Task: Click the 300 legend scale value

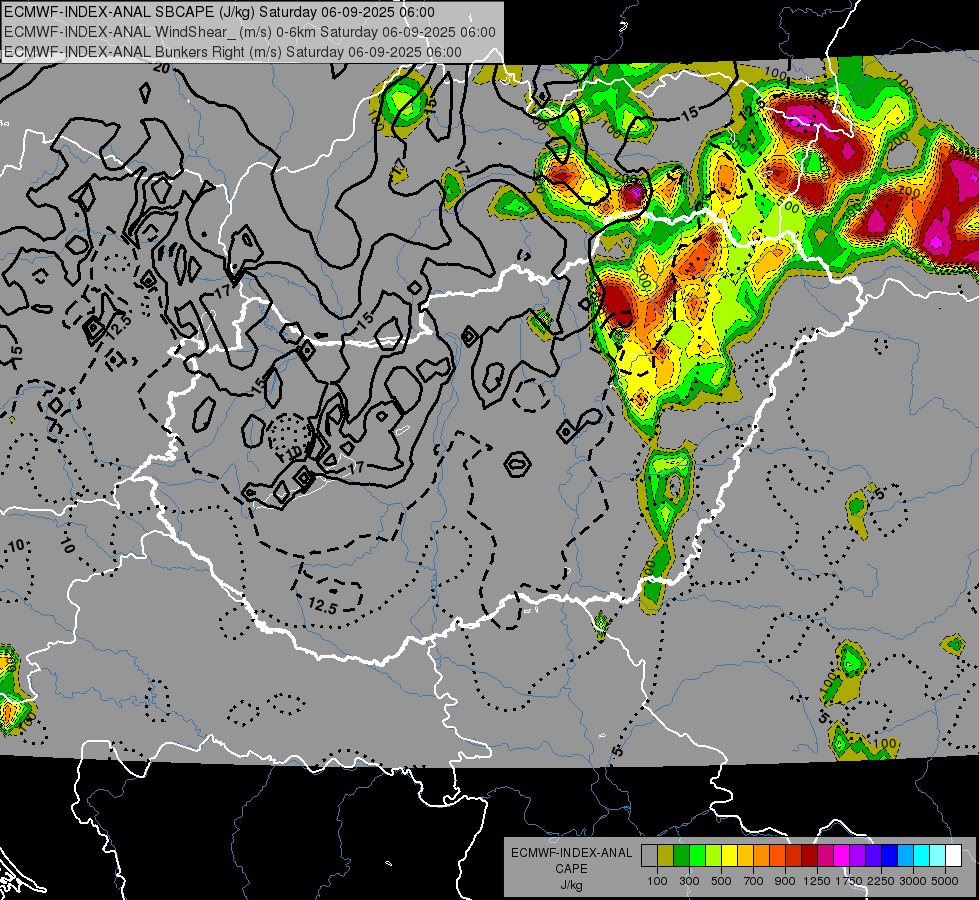Action: (x=689, y=881)
